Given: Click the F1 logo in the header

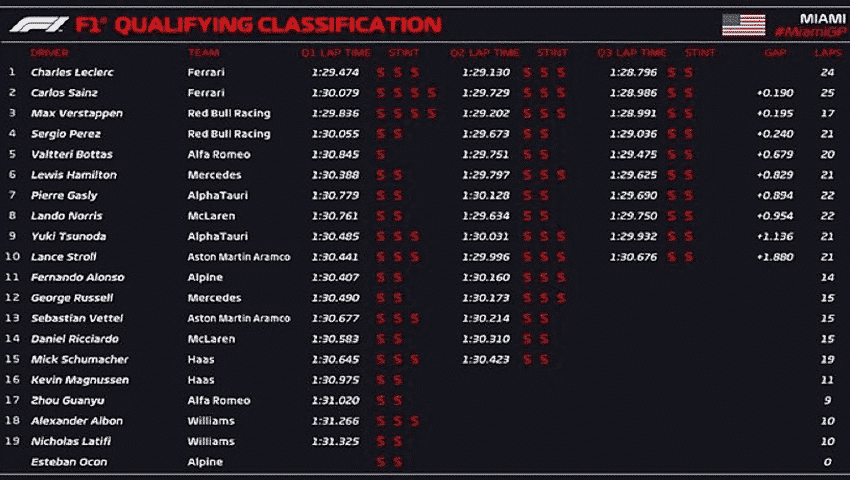Looking at the screenshot, I should pos(40,24).
